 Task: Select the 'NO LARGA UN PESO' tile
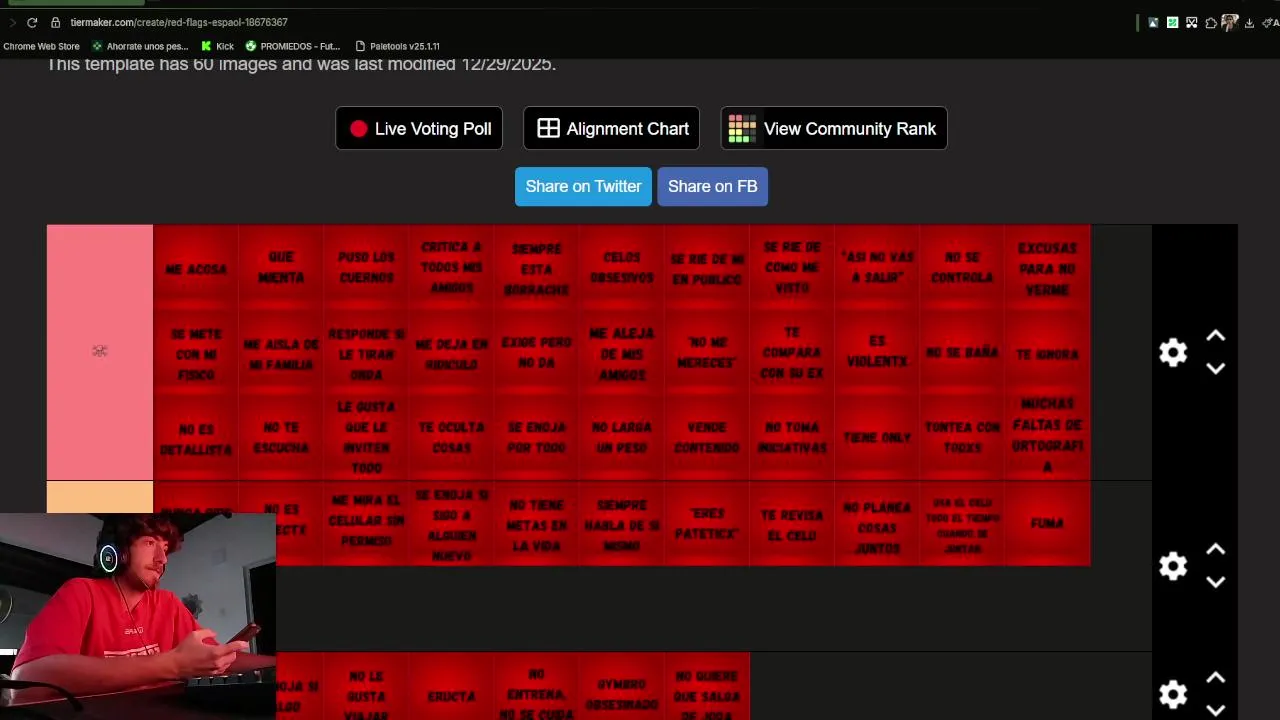click(621, 438)
